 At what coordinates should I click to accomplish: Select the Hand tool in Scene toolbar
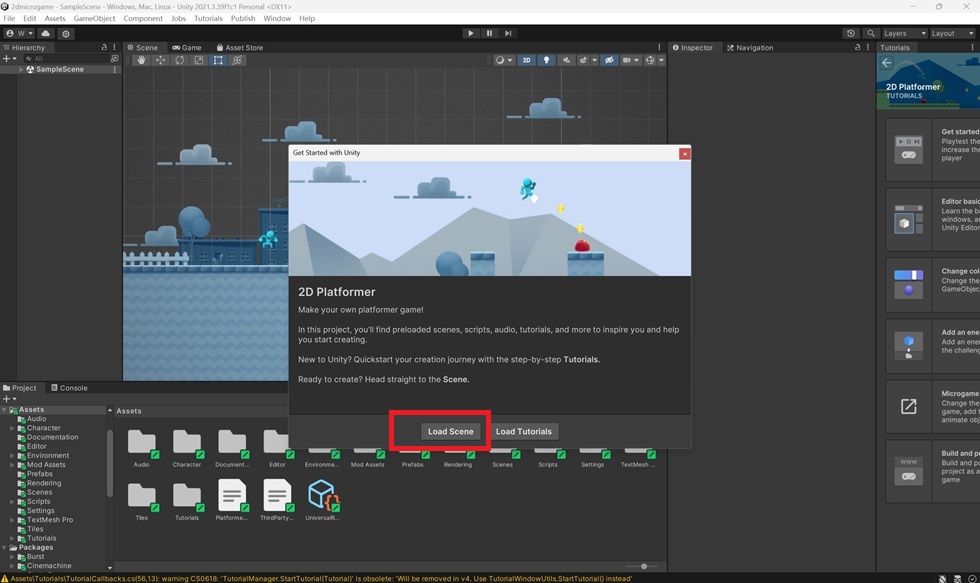click(141, 60)
